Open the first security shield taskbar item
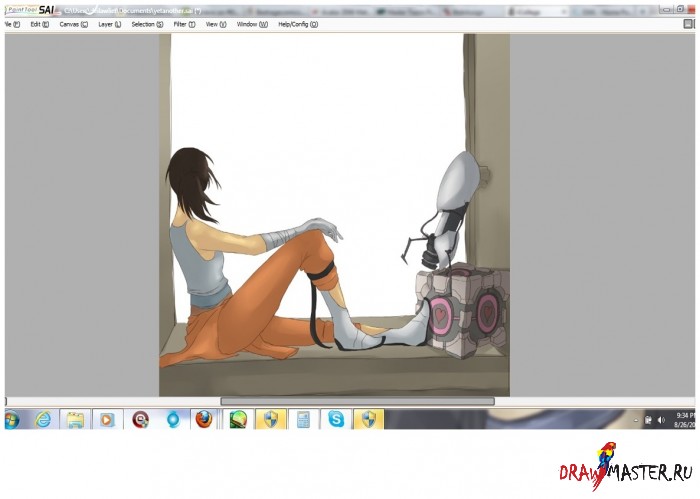The image size is (700, 499). click(271, 420)
